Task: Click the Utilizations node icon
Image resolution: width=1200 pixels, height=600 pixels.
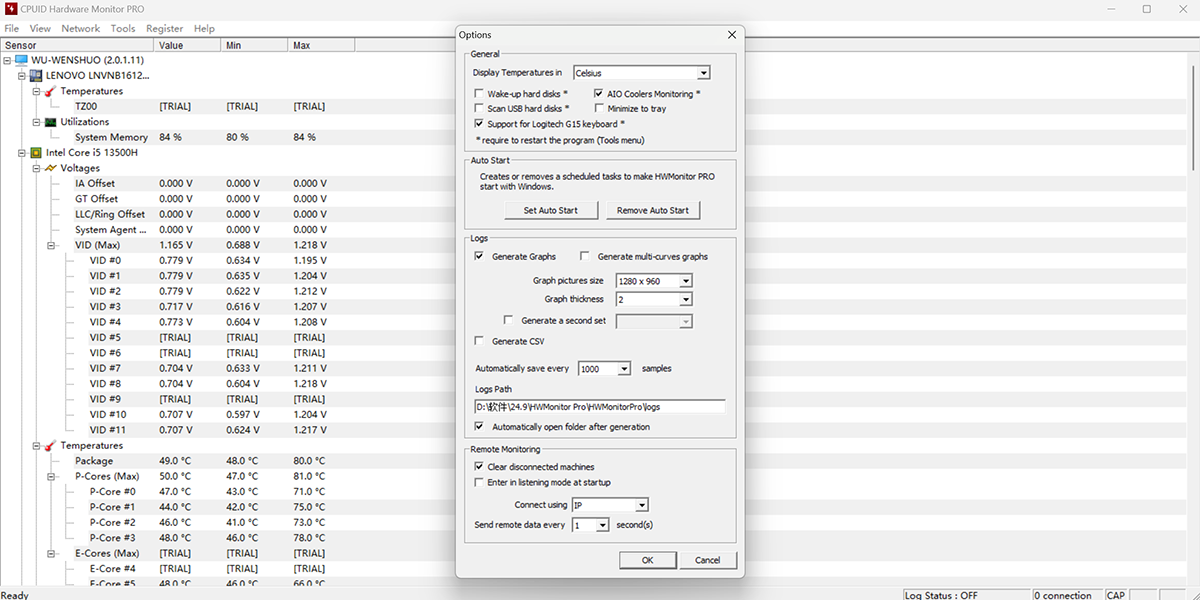Action: pos(51,122)
